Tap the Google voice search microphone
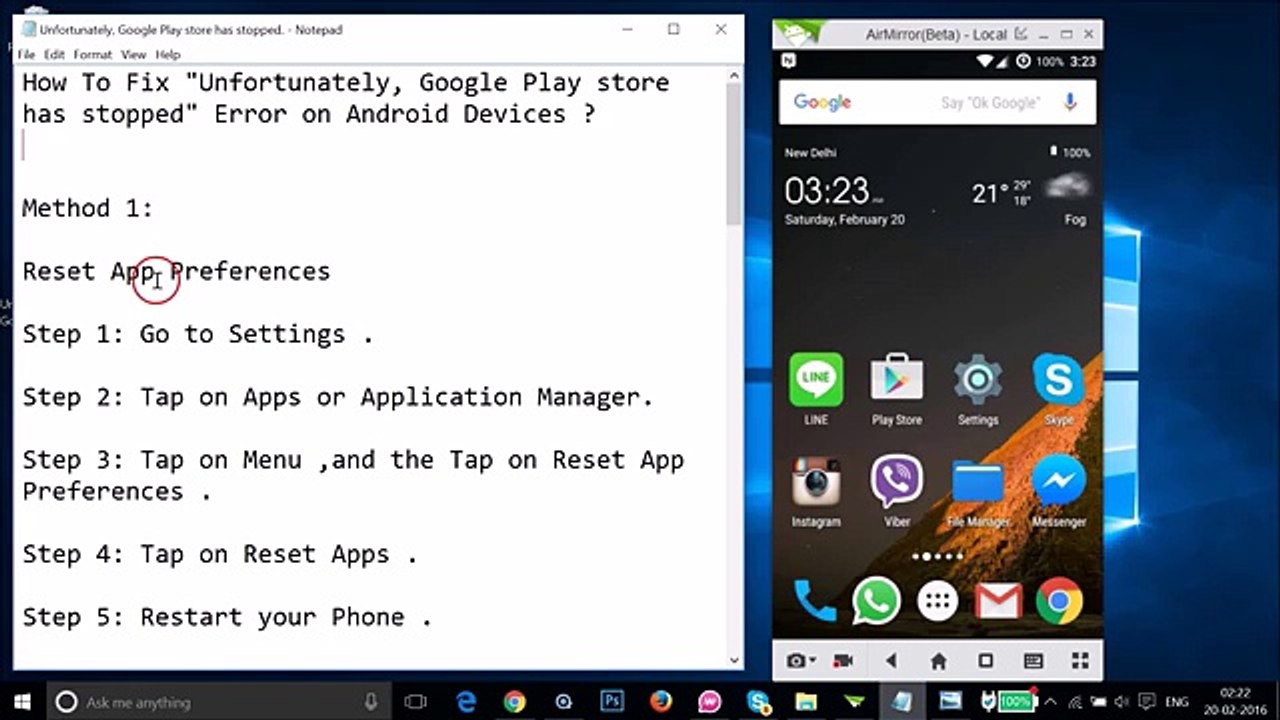 pyautogui.click(x=1070, y=102)
